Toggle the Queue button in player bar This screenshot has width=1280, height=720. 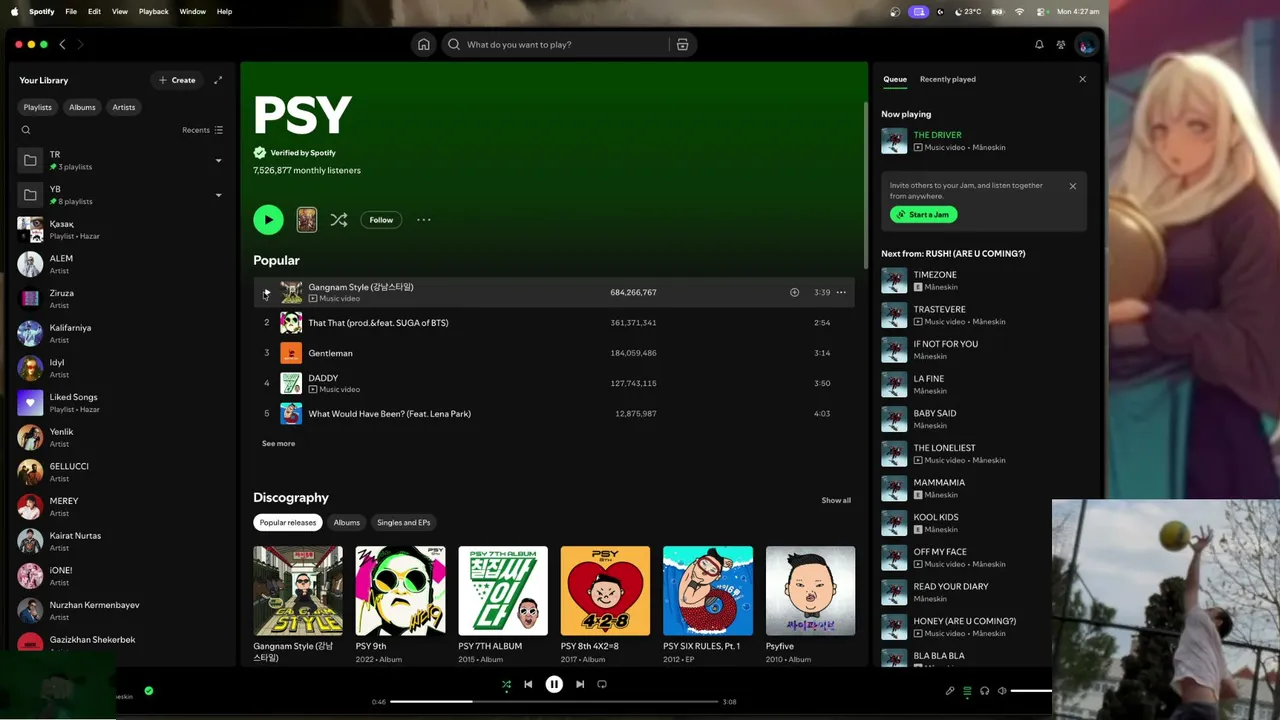[967, 691]
